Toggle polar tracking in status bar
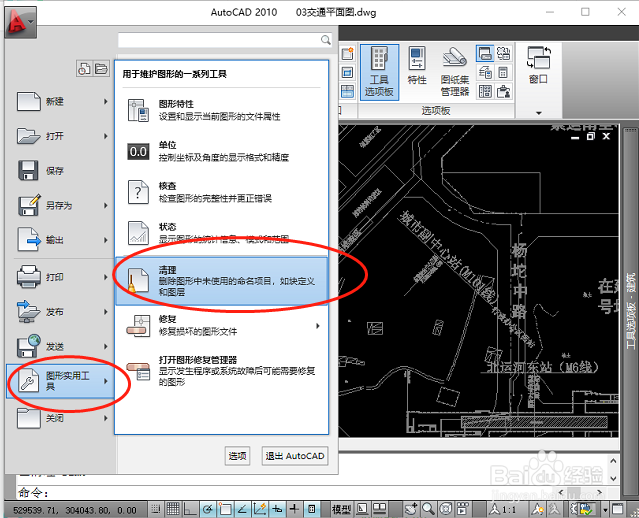Screen dimensions: 639x518 (x=208, y=509)
